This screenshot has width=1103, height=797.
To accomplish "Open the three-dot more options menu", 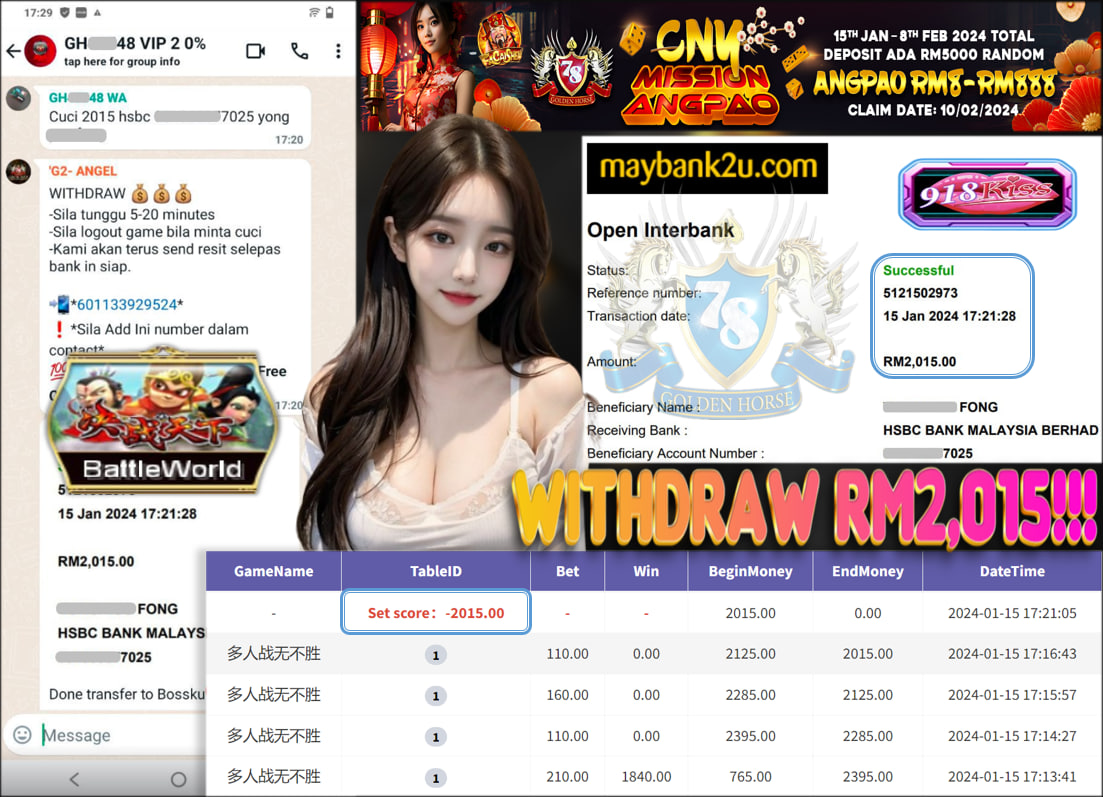I will click(x=338, y=51).
